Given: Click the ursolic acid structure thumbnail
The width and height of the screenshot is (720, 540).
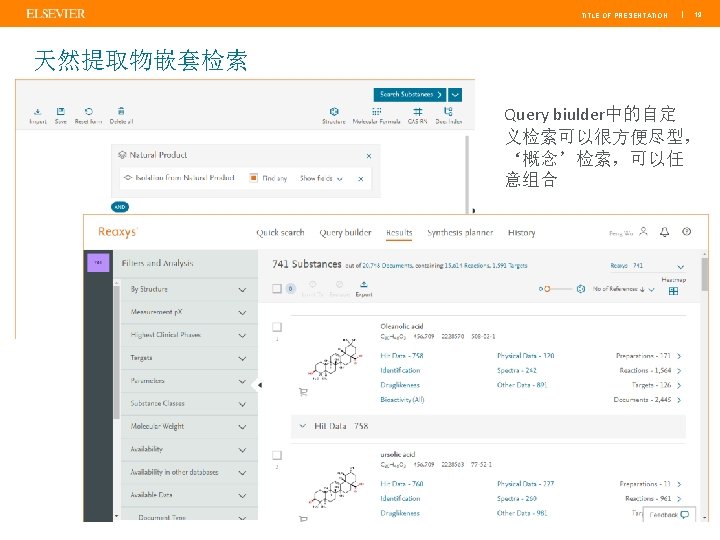Looking at the screenshot, I should 336,487.
